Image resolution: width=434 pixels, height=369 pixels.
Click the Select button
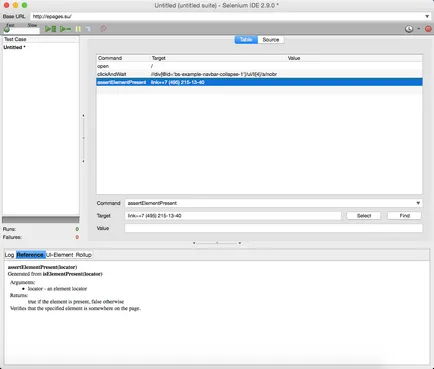(364, 216)
